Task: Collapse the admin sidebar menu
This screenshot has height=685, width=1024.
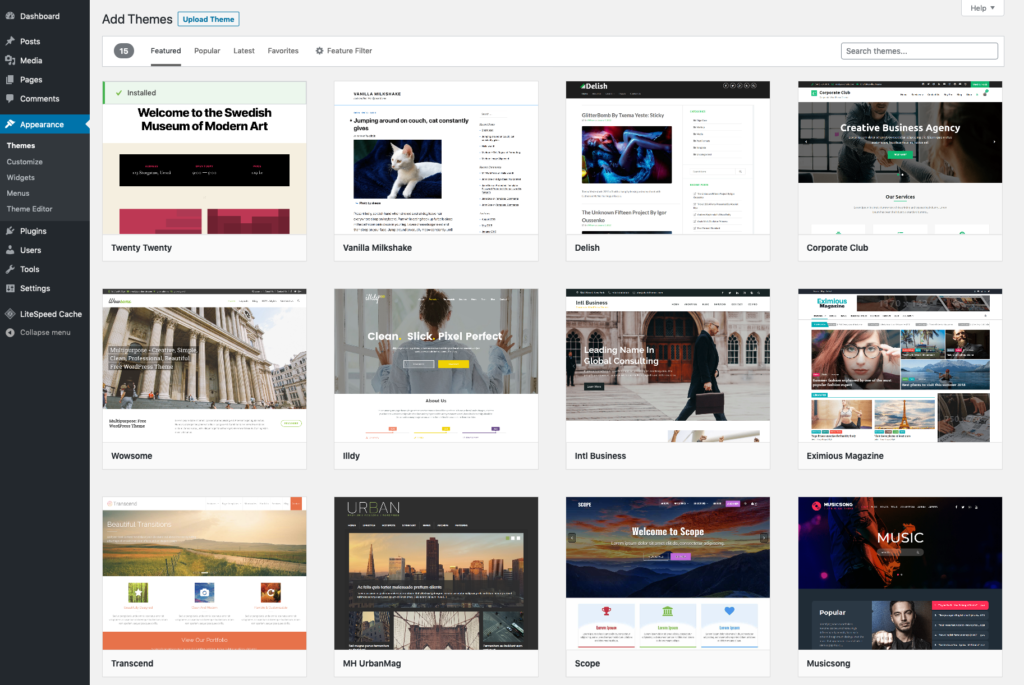Action: (38, 332)
